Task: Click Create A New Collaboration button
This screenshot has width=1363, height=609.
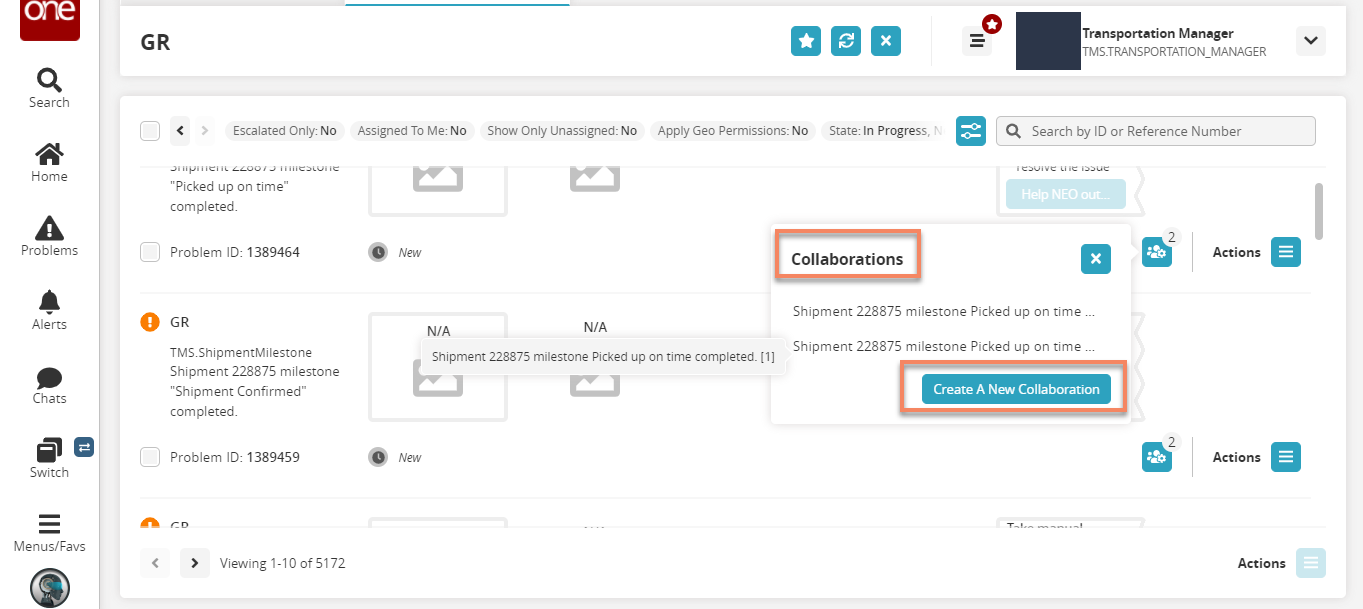Action: 1016,389
